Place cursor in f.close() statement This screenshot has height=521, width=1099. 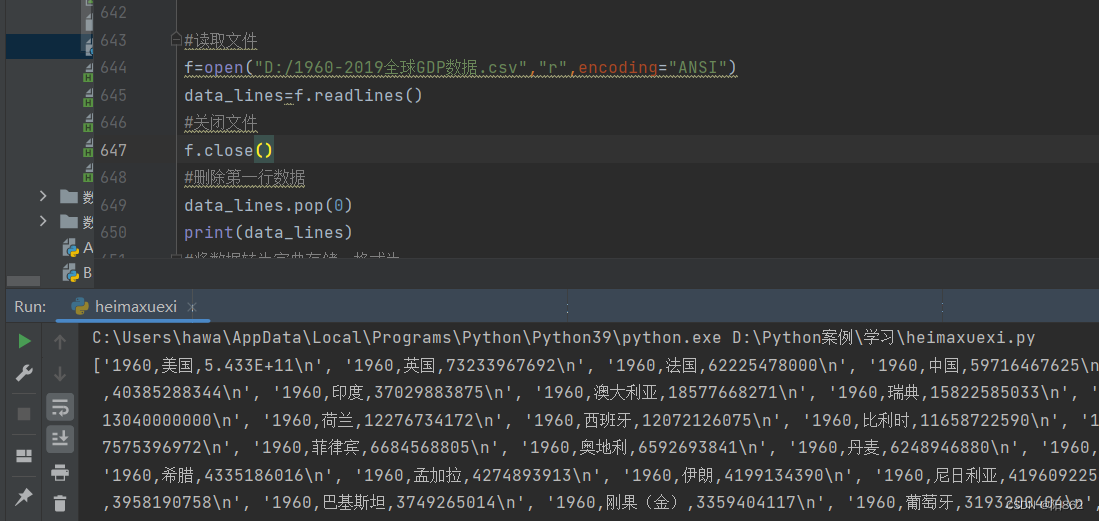(228, 150)
